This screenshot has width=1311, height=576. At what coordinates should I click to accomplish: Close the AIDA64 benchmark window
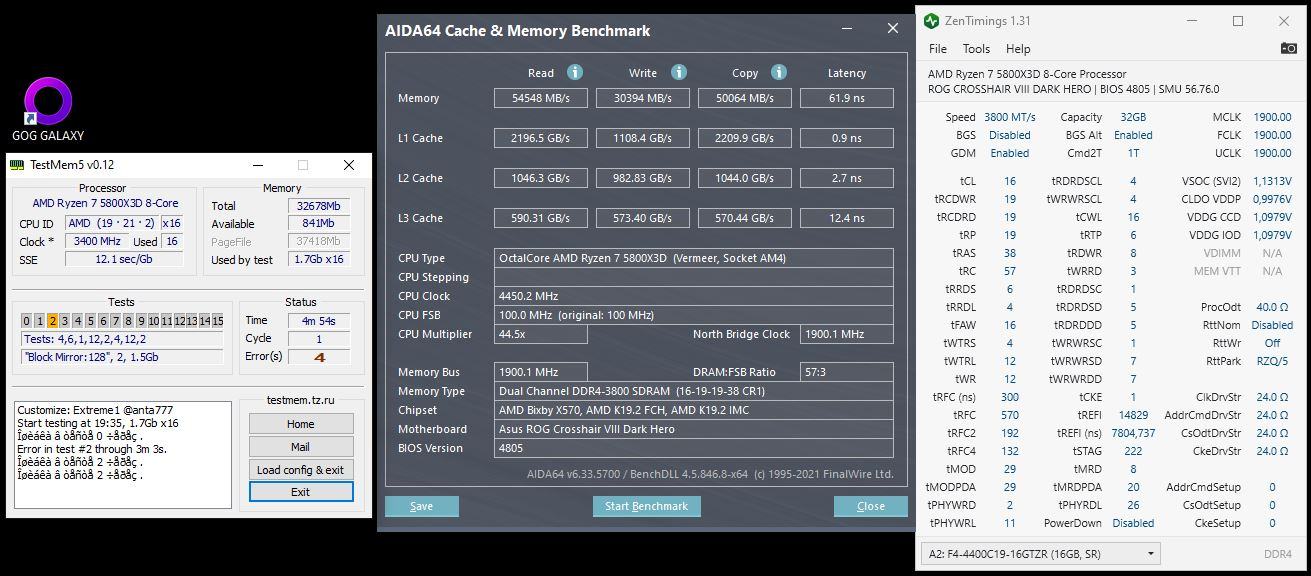[x=892, y=30]
